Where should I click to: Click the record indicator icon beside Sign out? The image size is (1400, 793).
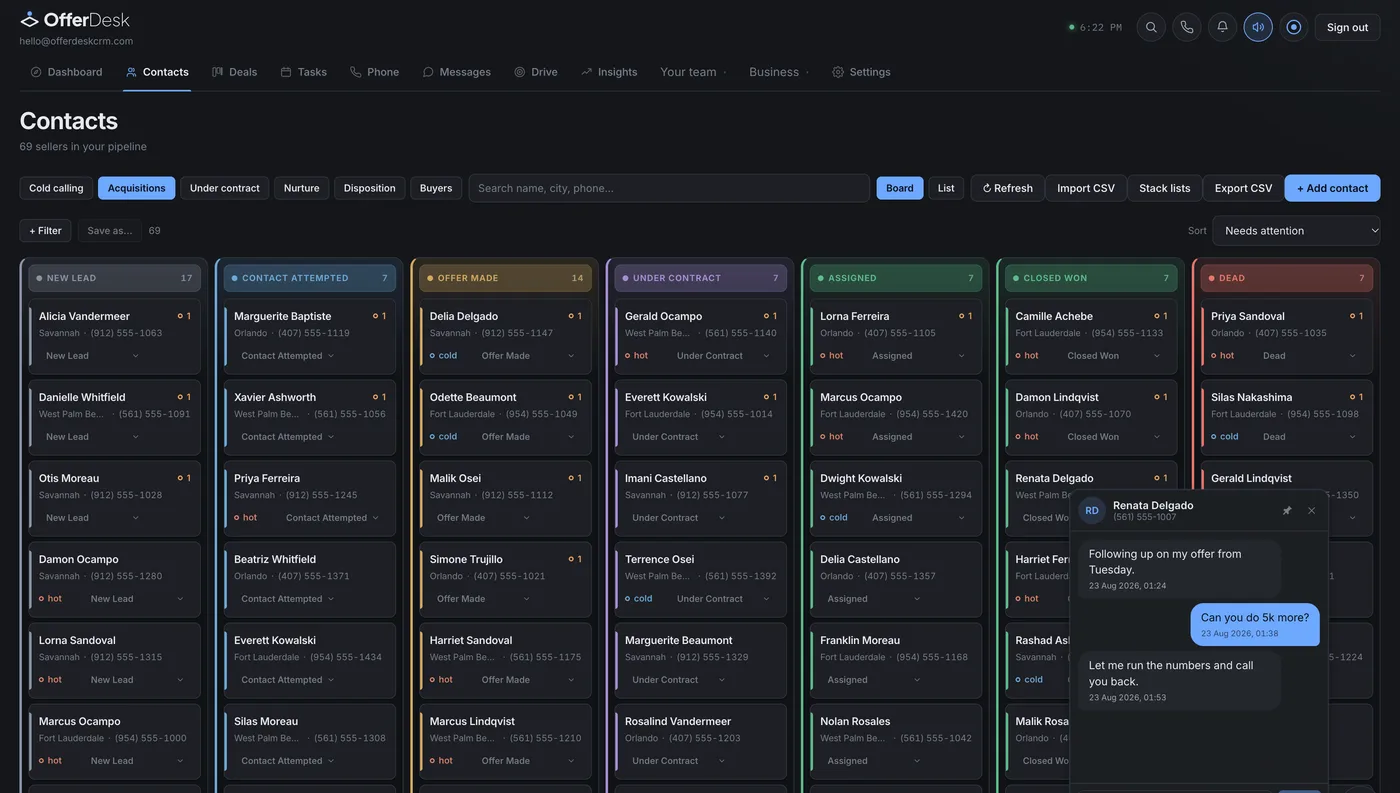pos(1294,27)
